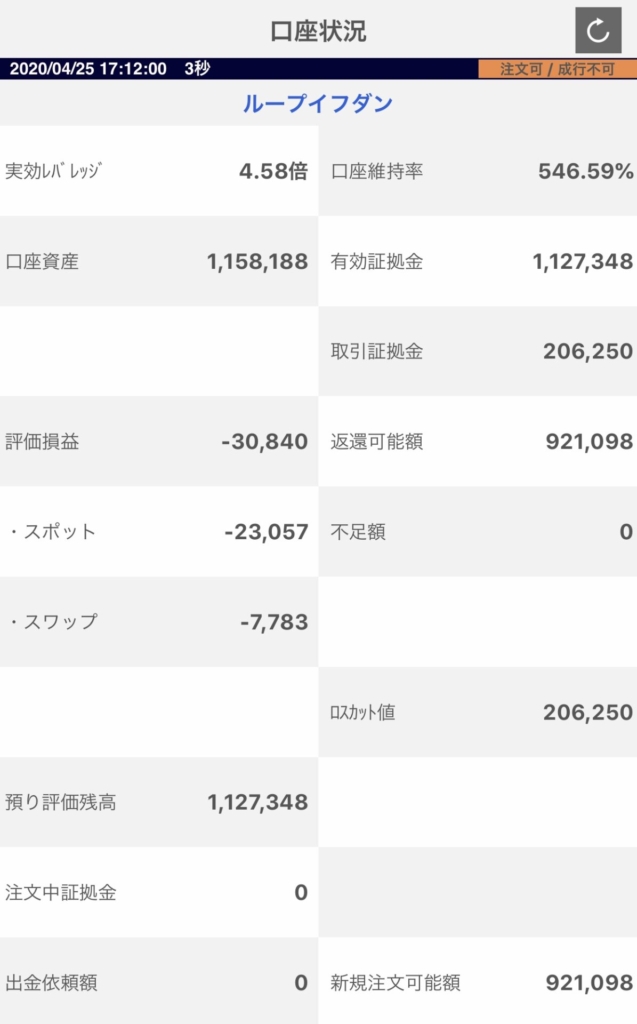
Task: Tap the スワップ -7,783 row
Action: (159, 622)
